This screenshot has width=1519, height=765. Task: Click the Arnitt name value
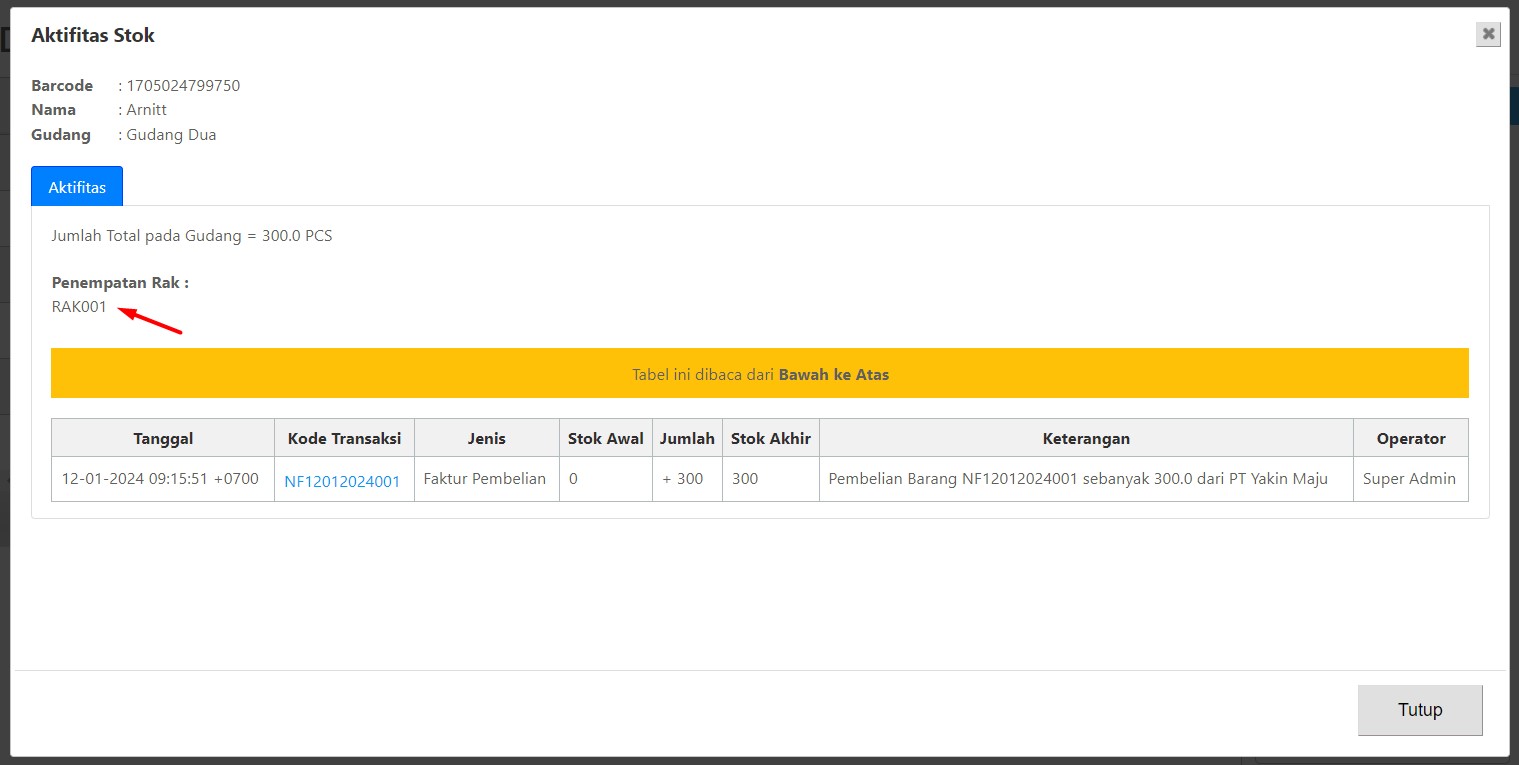146,110
